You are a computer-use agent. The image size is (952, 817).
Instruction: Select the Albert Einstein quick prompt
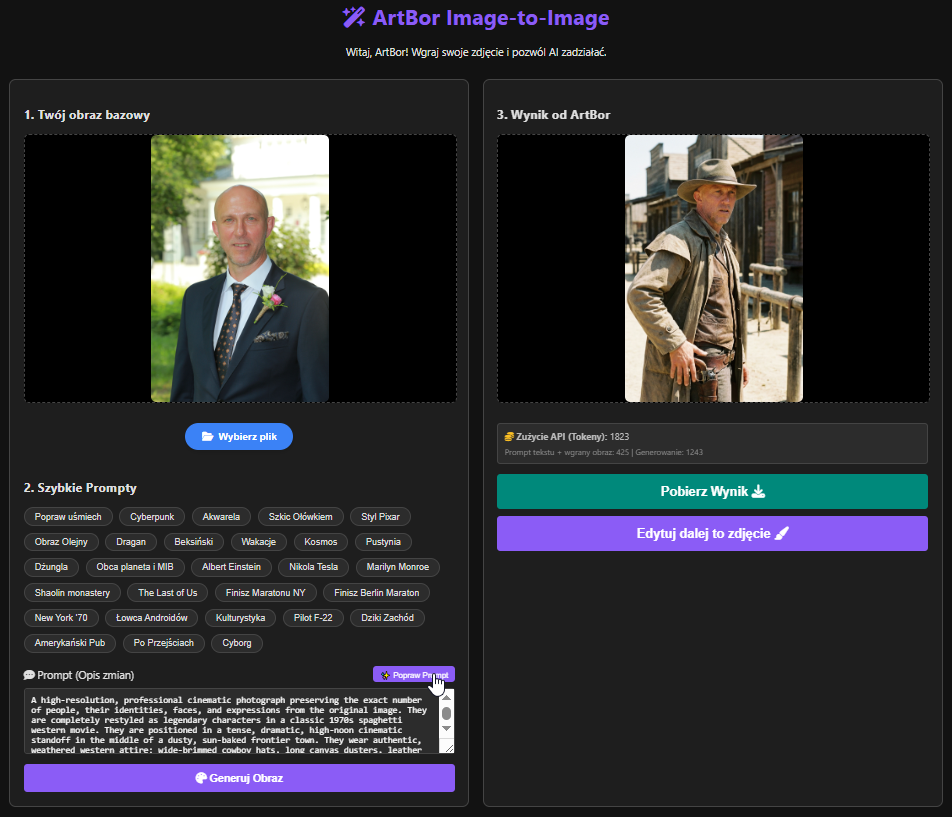[x=231, y=567]
